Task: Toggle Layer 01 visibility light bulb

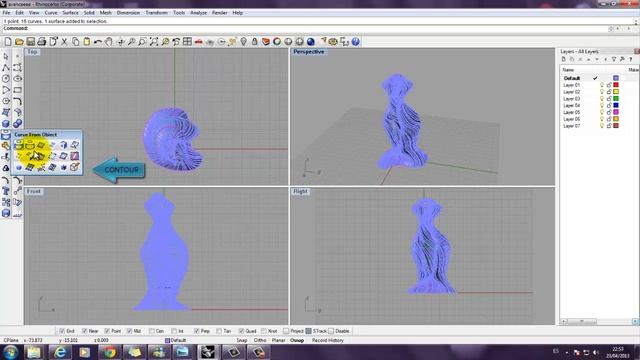Action: click(602, 85)
